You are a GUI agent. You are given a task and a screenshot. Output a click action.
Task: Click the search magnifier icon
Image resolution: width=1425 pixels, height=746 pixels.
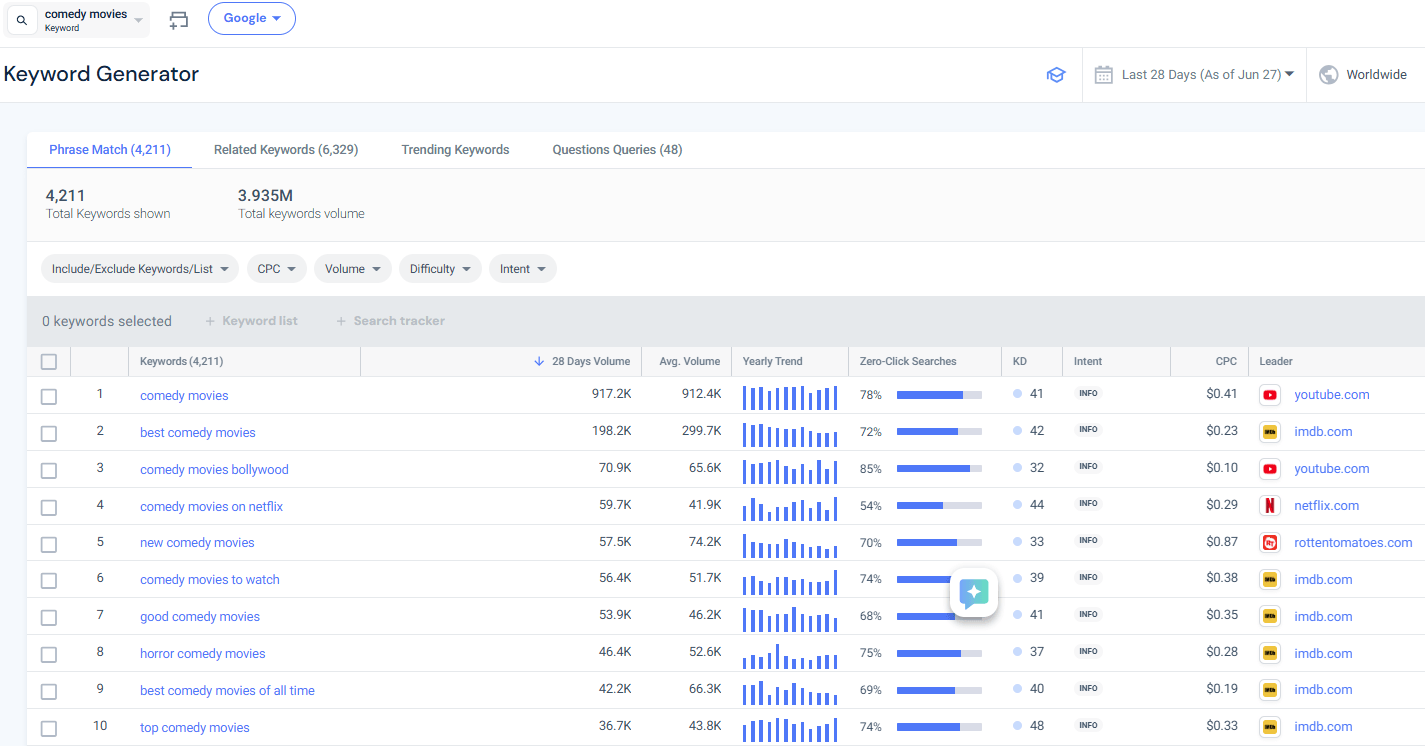point(22,20)
